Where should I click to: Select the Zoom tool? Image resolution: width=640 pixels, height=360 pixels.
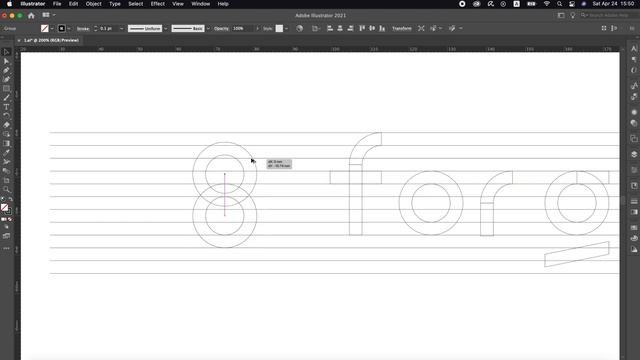coord(6,189)
